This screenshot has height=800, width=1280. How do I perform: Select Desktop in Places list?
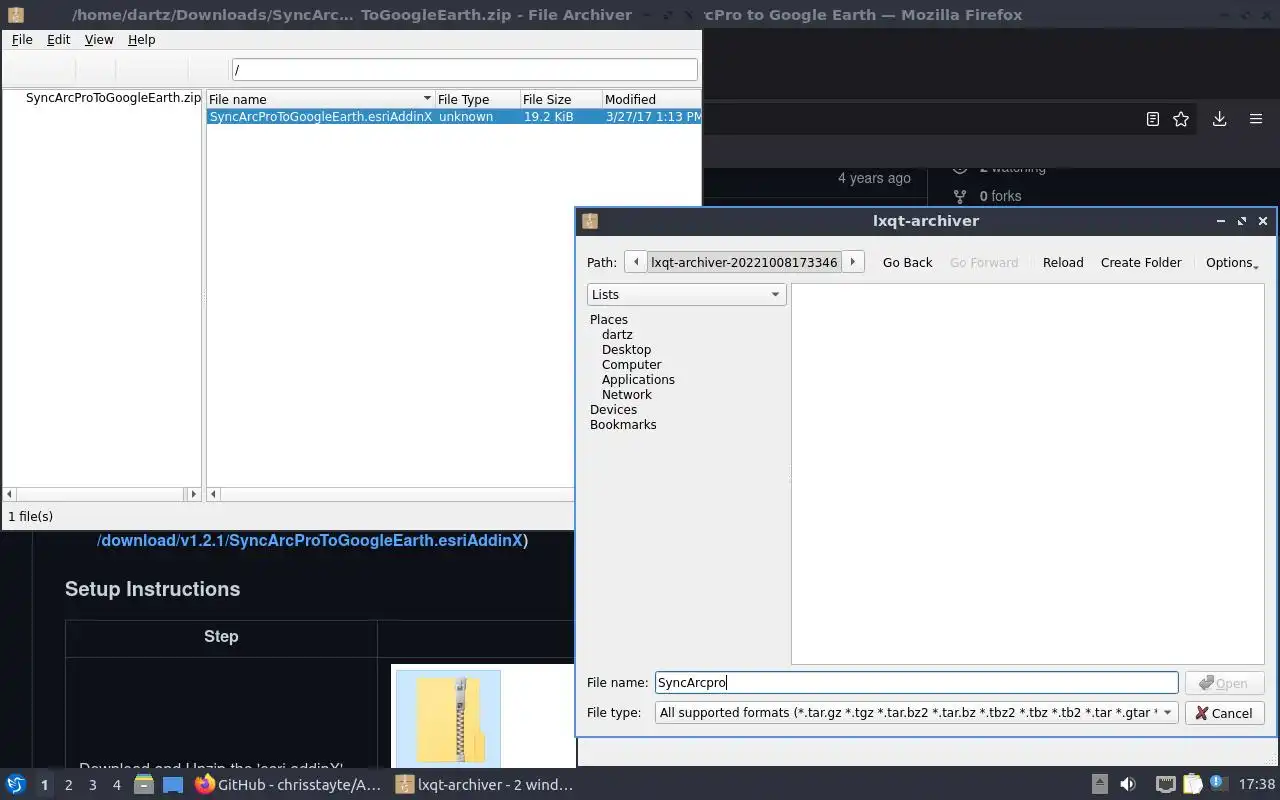click(x=626, y=349)
